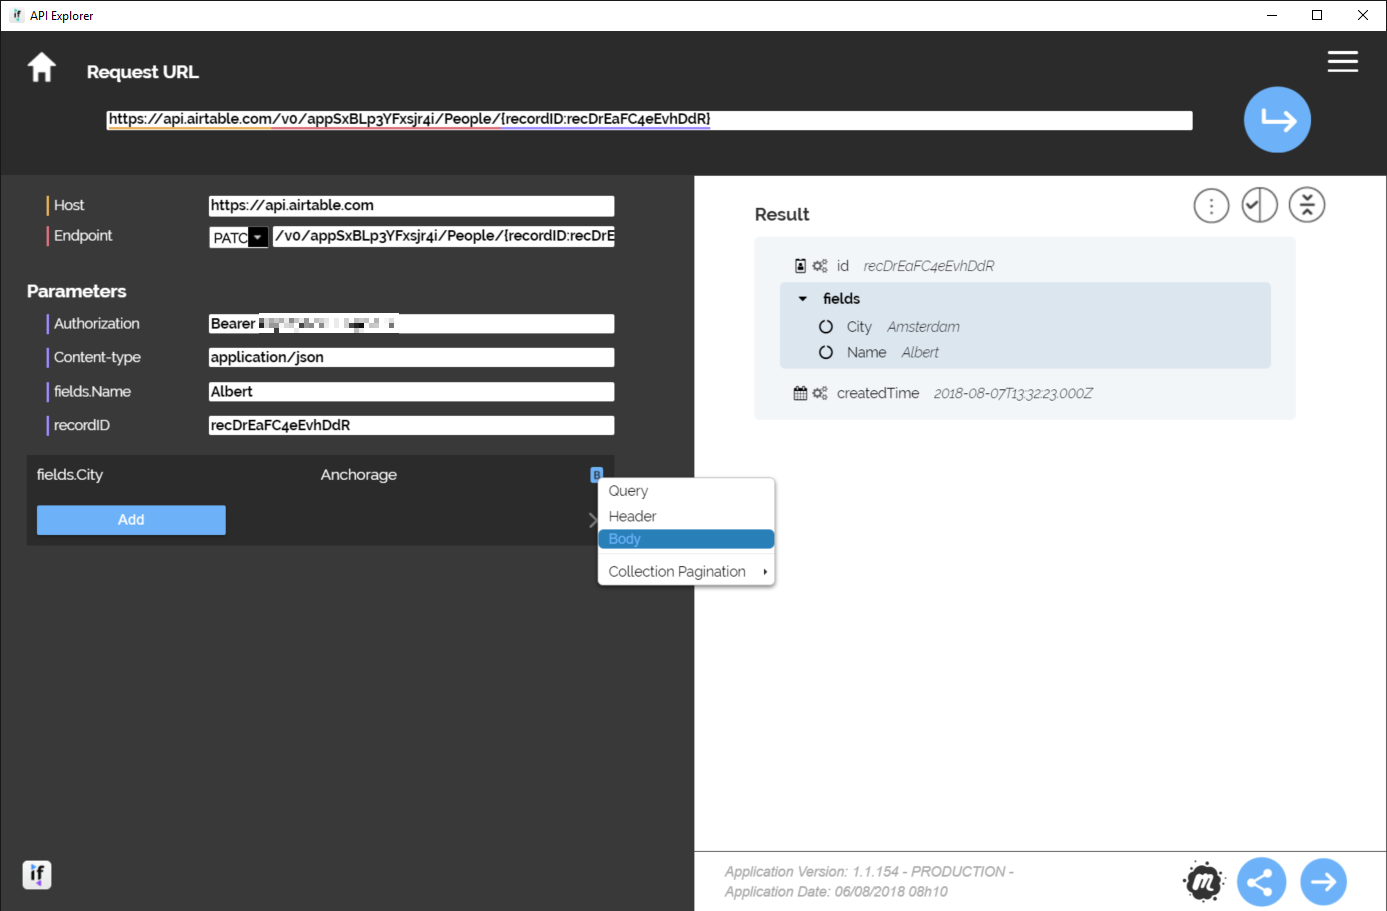Click the Result checkmark circle icon

(x=1259, y=205)
